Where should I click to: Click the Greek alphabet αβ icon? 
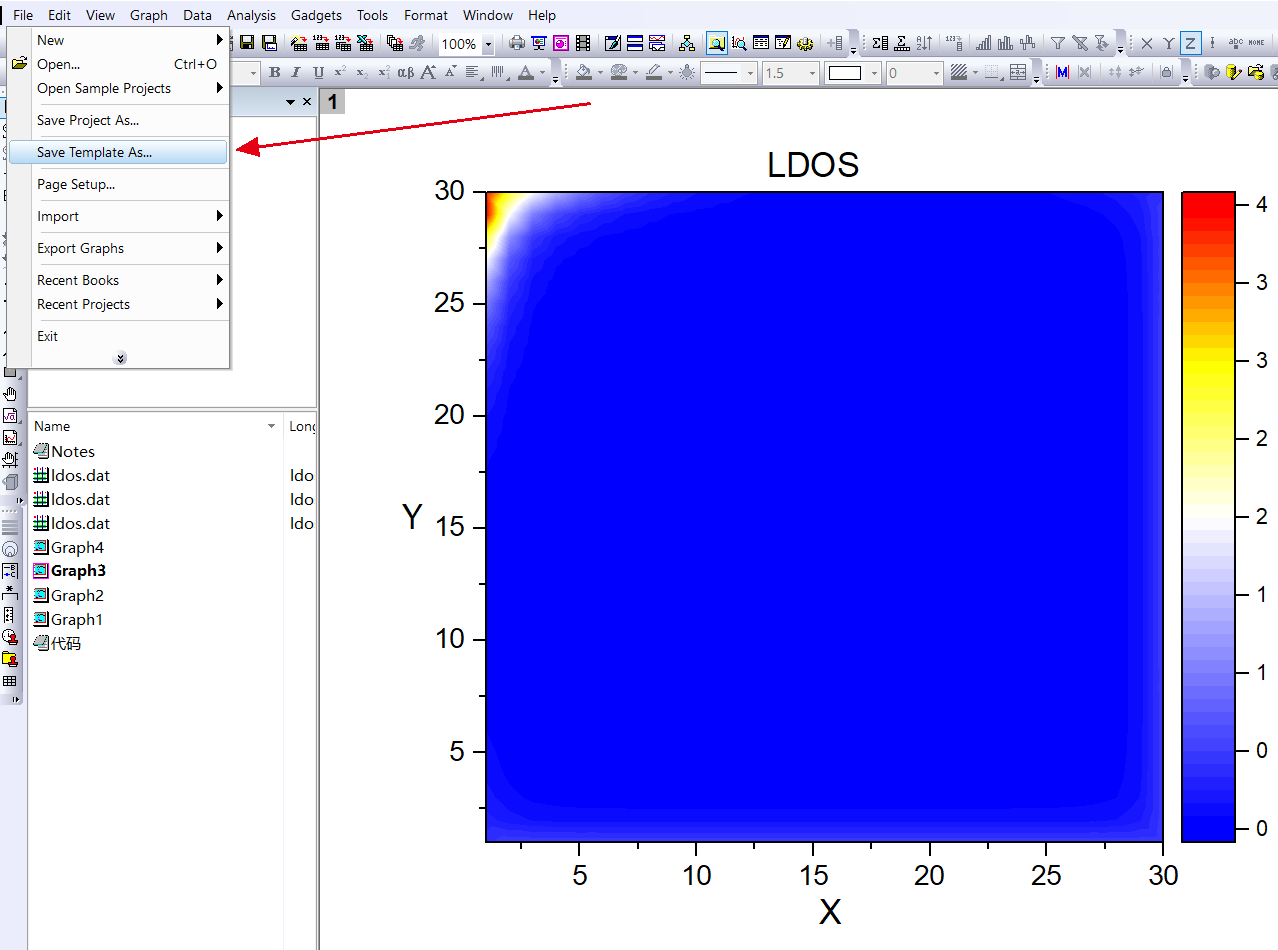pyautogui.click(x=406, y=73)
